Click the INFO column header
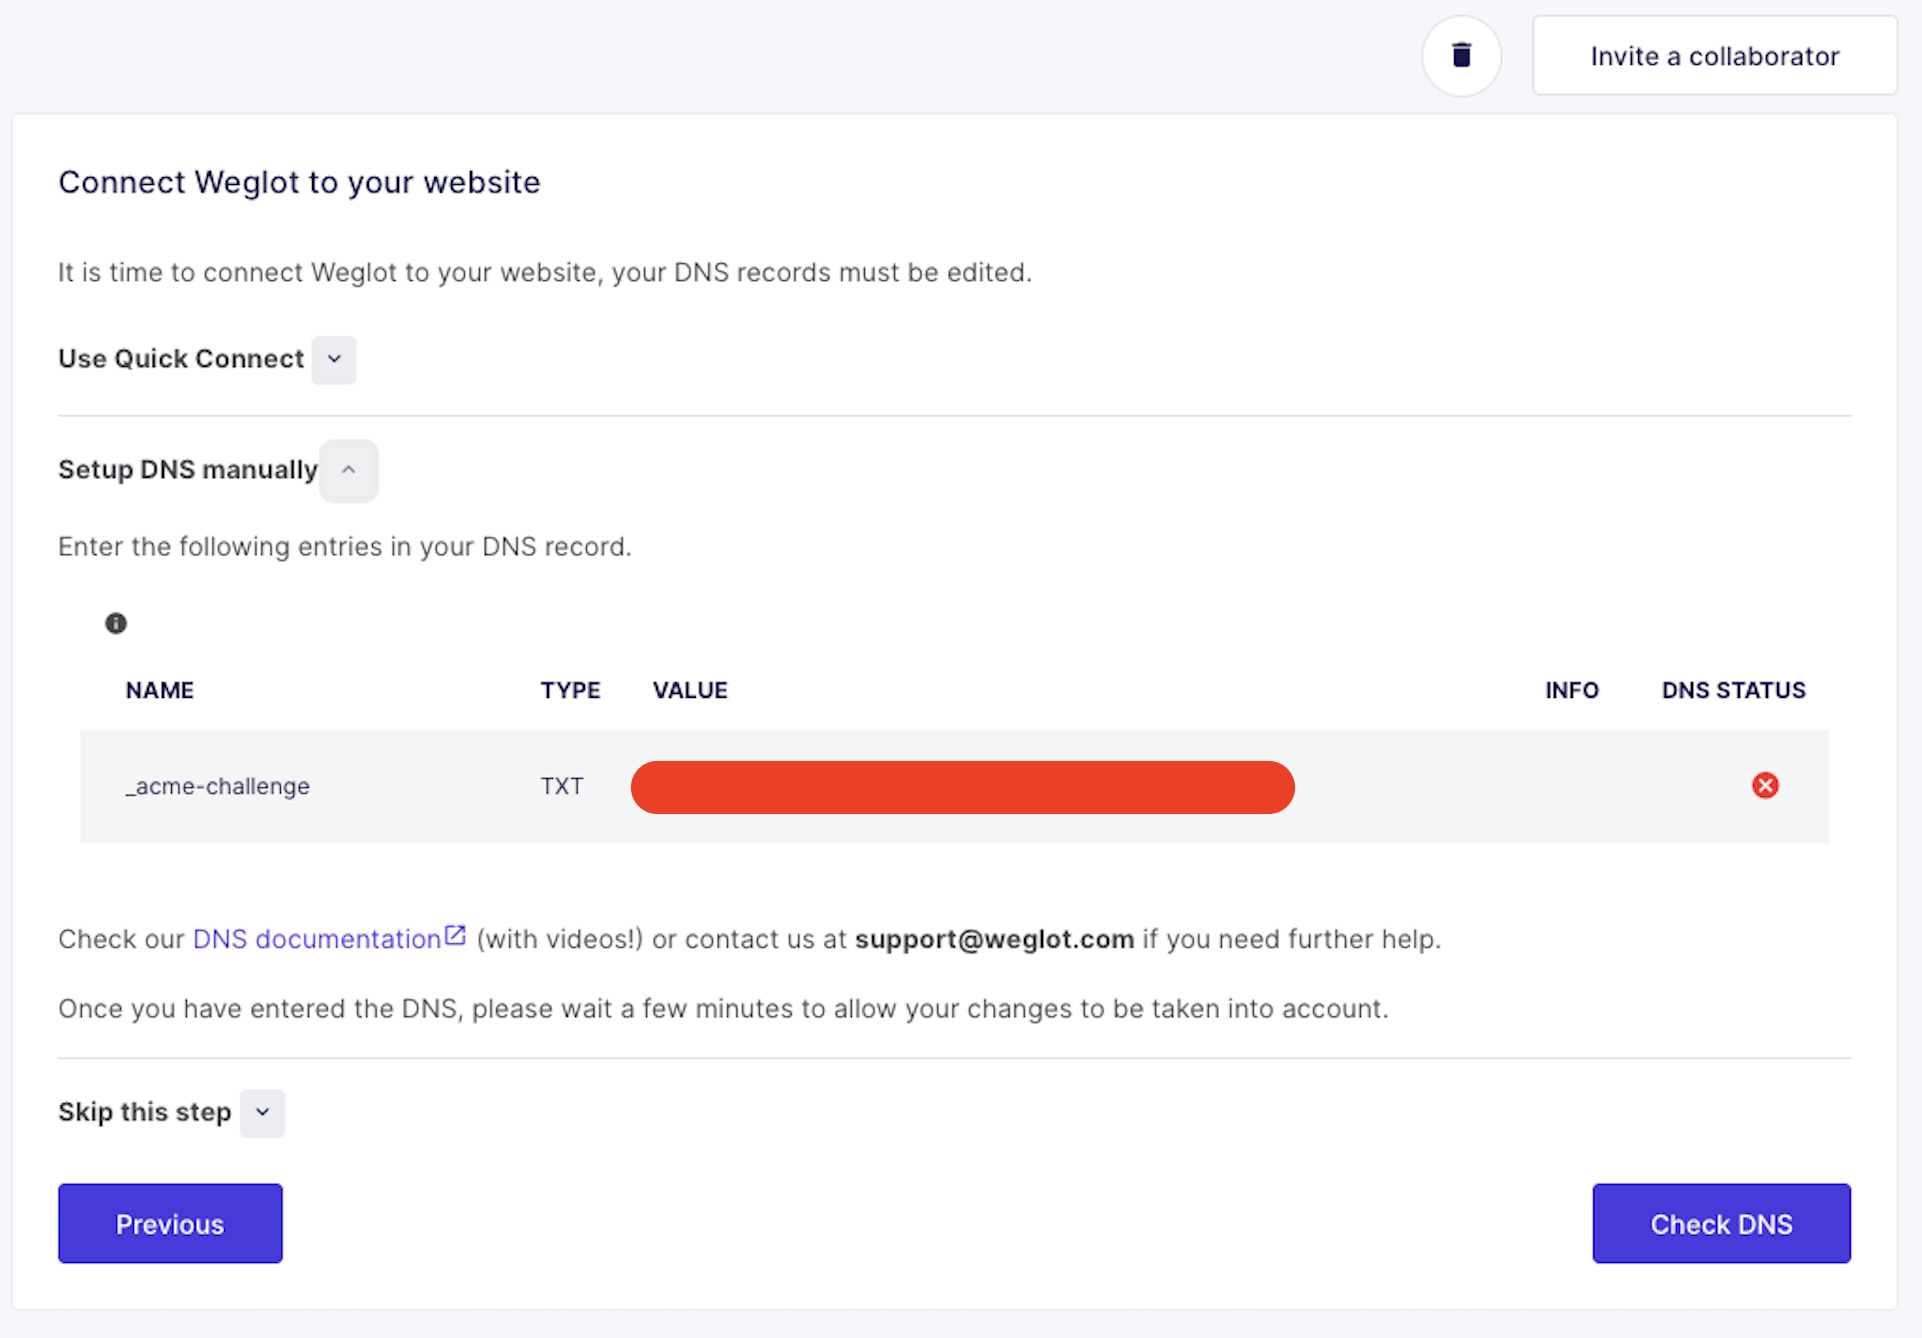This screenshot has height=1338, width=1922. [1572, 690]
